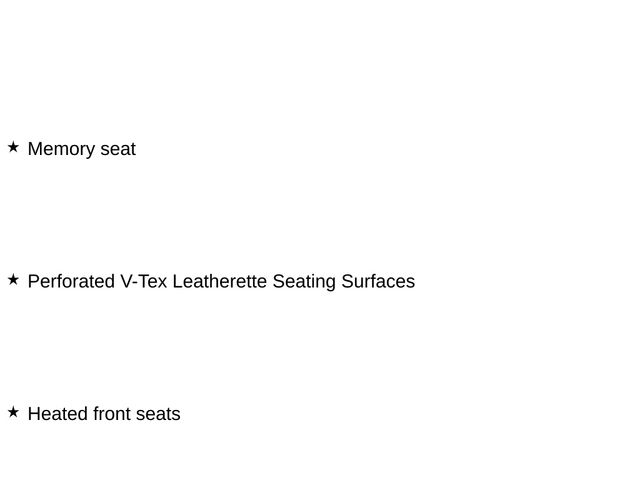The image size is (640, 480).
Task: Click the star bullet beside Perforated V-Tex Leatherette
Action: (13, 280)
